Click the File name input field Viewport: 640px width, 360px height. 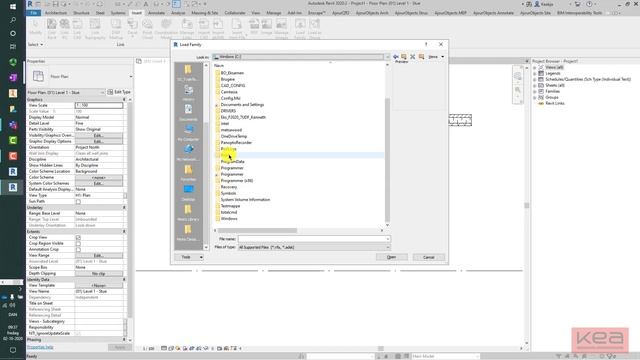point(313,239)
